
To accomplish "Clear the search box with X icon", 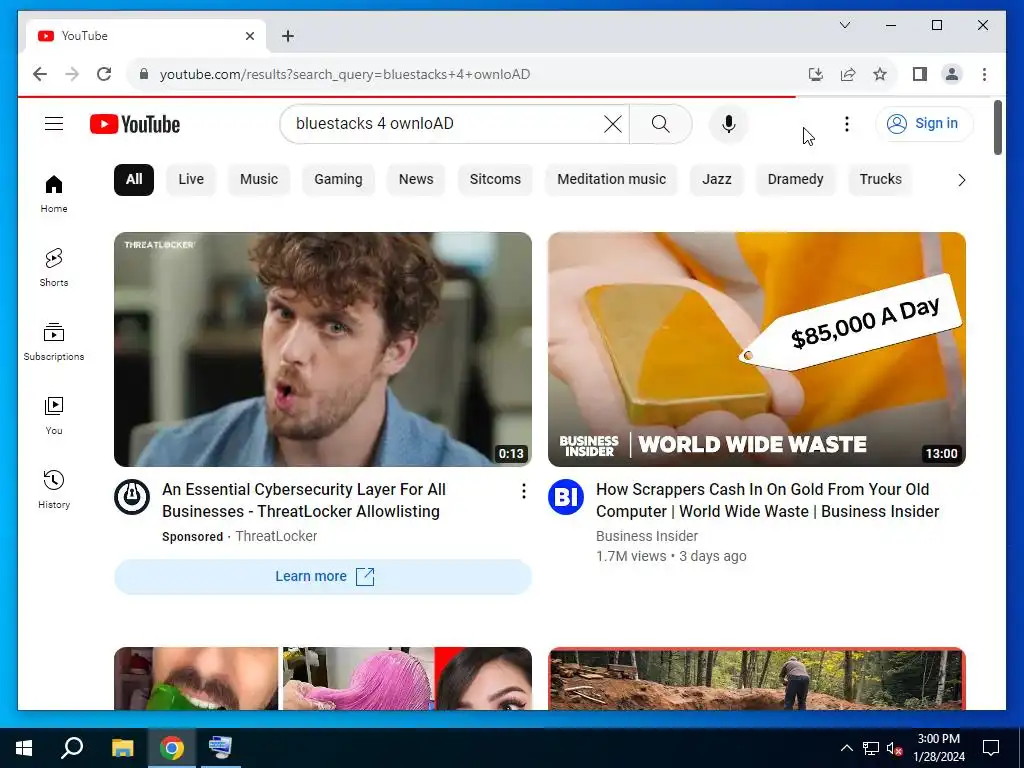I will pyautogui.click(x=613, y=123).
